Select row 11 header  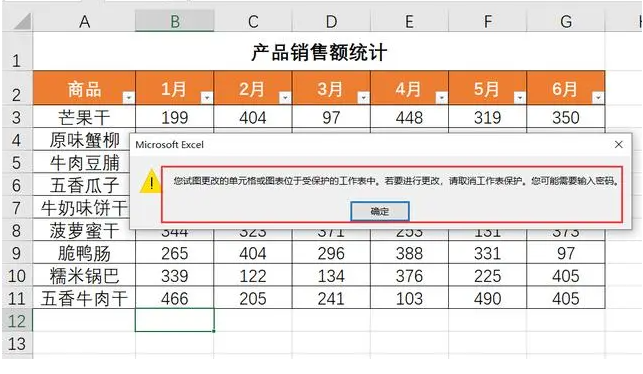(x=17, y=298)
